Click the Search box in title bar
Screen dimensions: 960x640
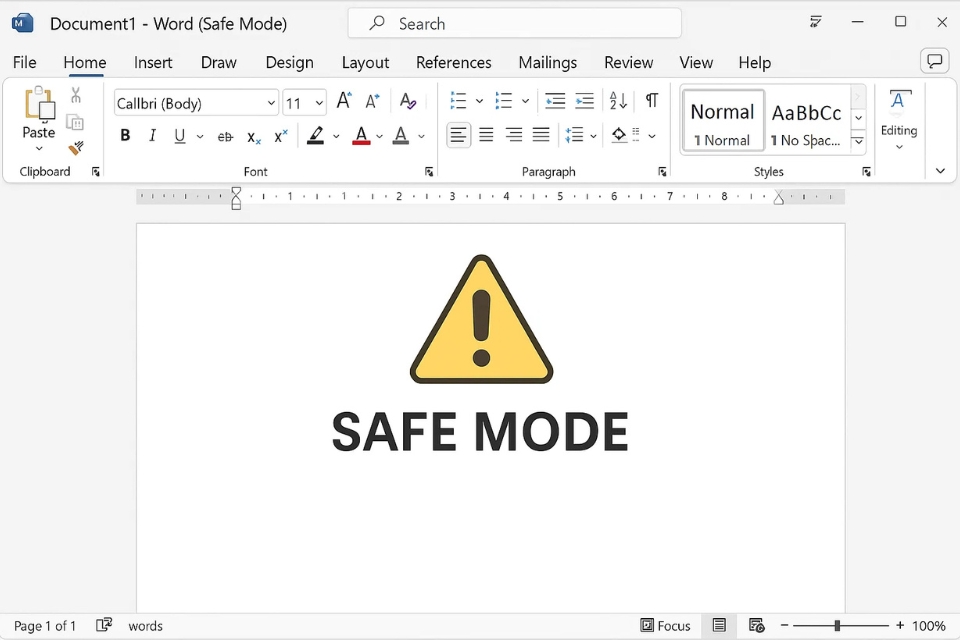514,23
